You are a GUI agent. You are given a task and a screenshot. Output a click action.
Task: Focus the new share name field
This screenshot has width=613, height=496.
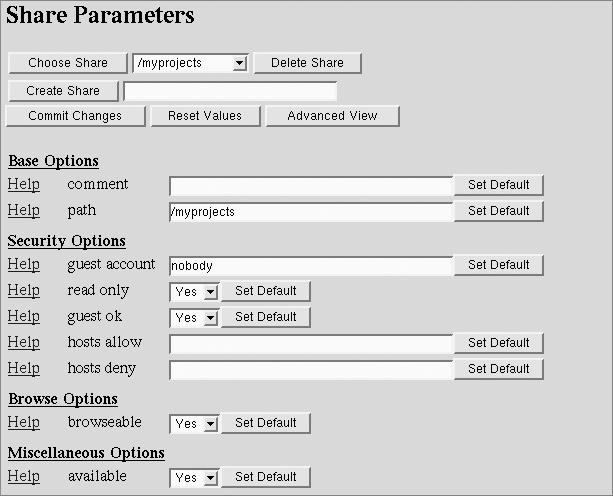pos(230,91)
